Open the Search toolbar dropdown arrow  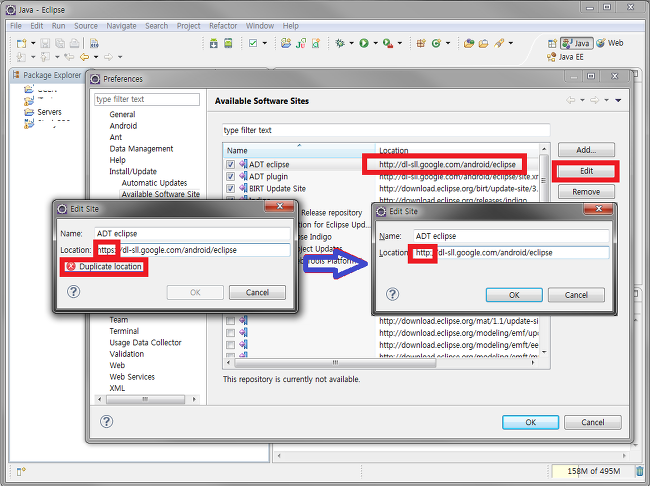511,43
